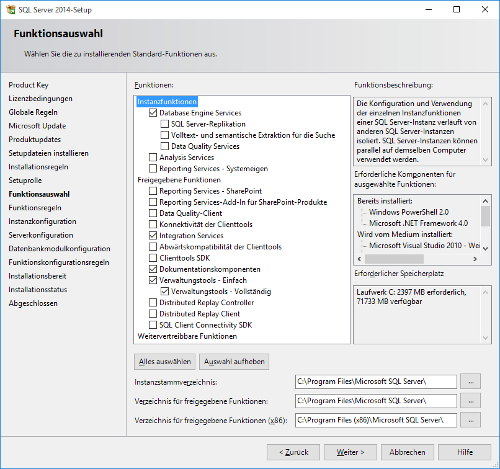Select Weitervertreibbare Funktionen tree node

[187, 336]
